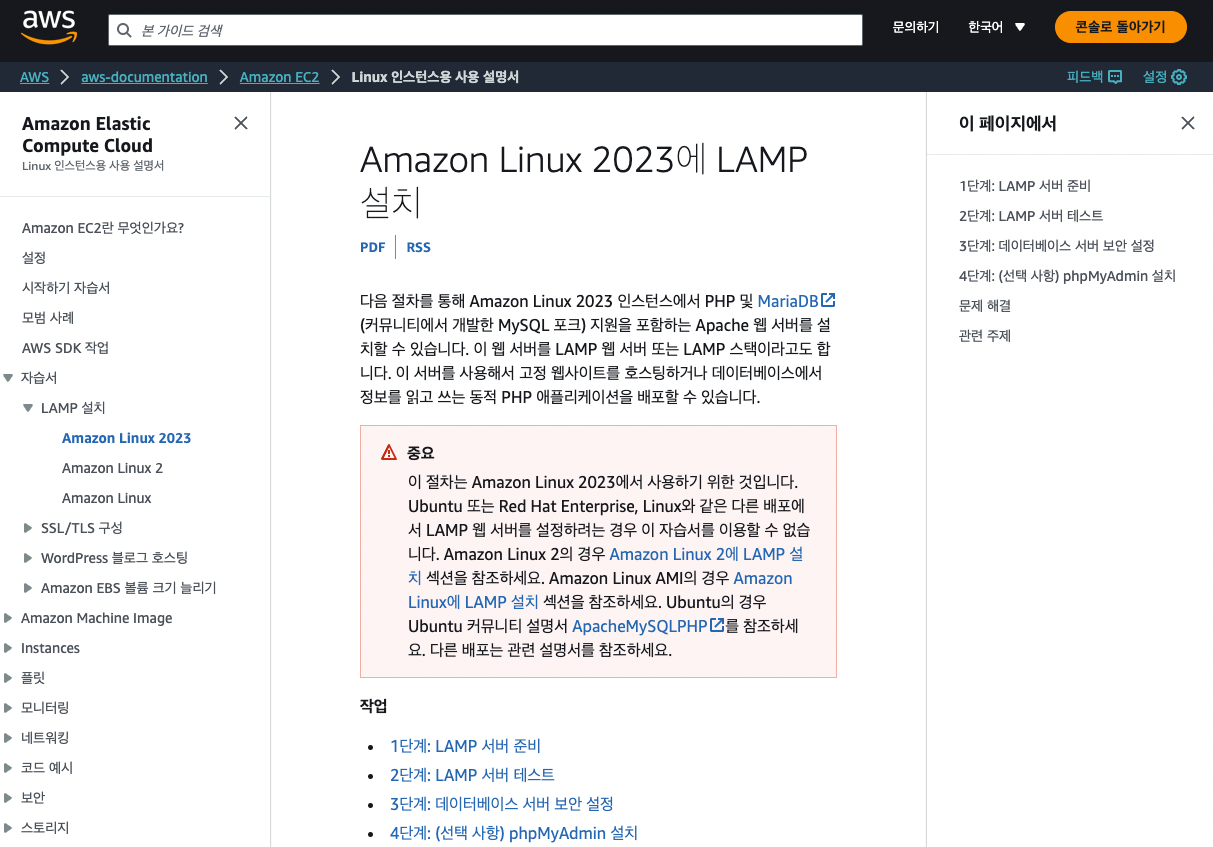Open 'Amazon Linux에 LAMP 설치' link
The image size is (1213, 847).
(473, 602)
